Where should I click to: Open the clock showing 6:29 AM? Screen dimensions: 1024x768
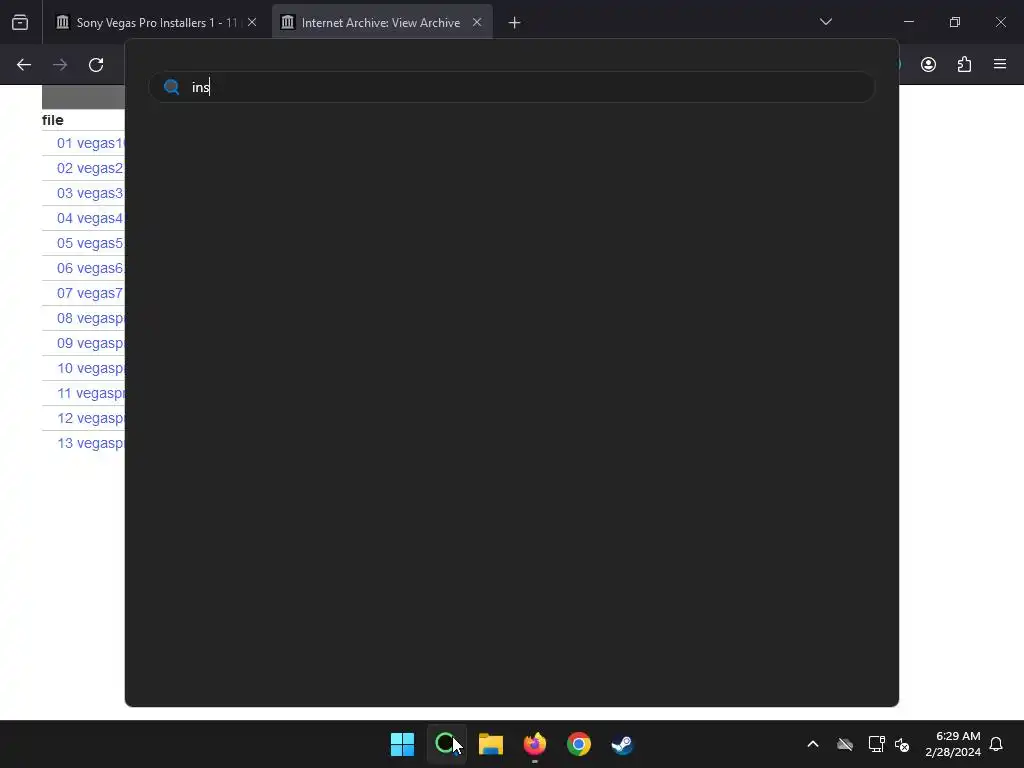pos(953,744)
